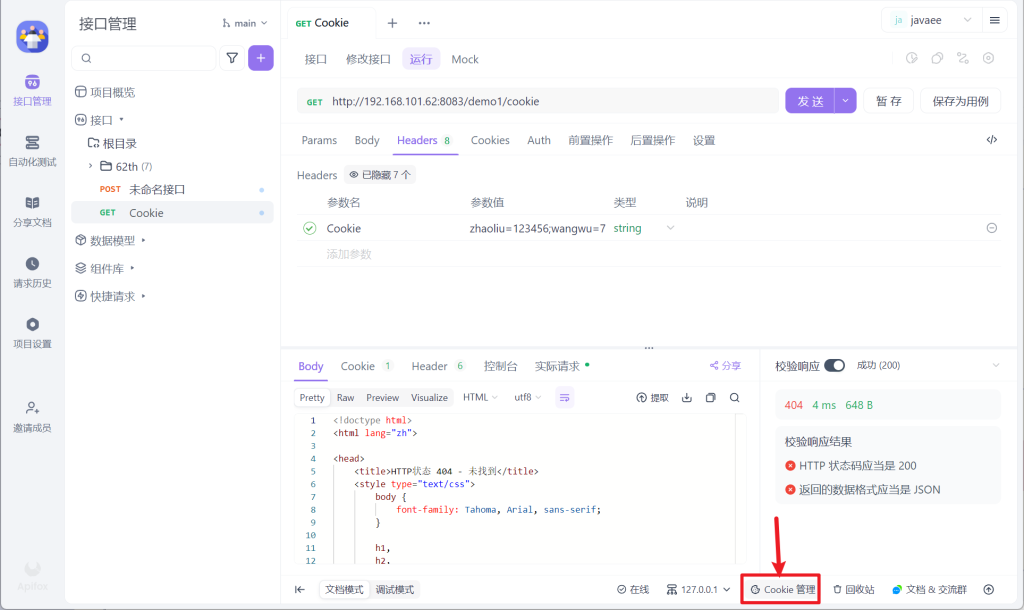1024x610 pixels.
Task: Uncheck the Cookie header row checkbox
Action: click(310, 228)
